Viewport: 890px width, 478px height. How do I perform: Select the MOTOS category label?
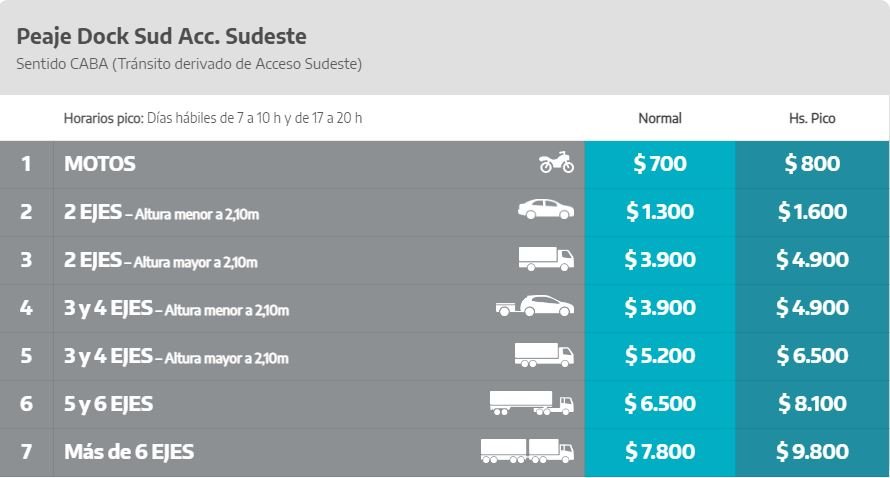pos(100,163)
